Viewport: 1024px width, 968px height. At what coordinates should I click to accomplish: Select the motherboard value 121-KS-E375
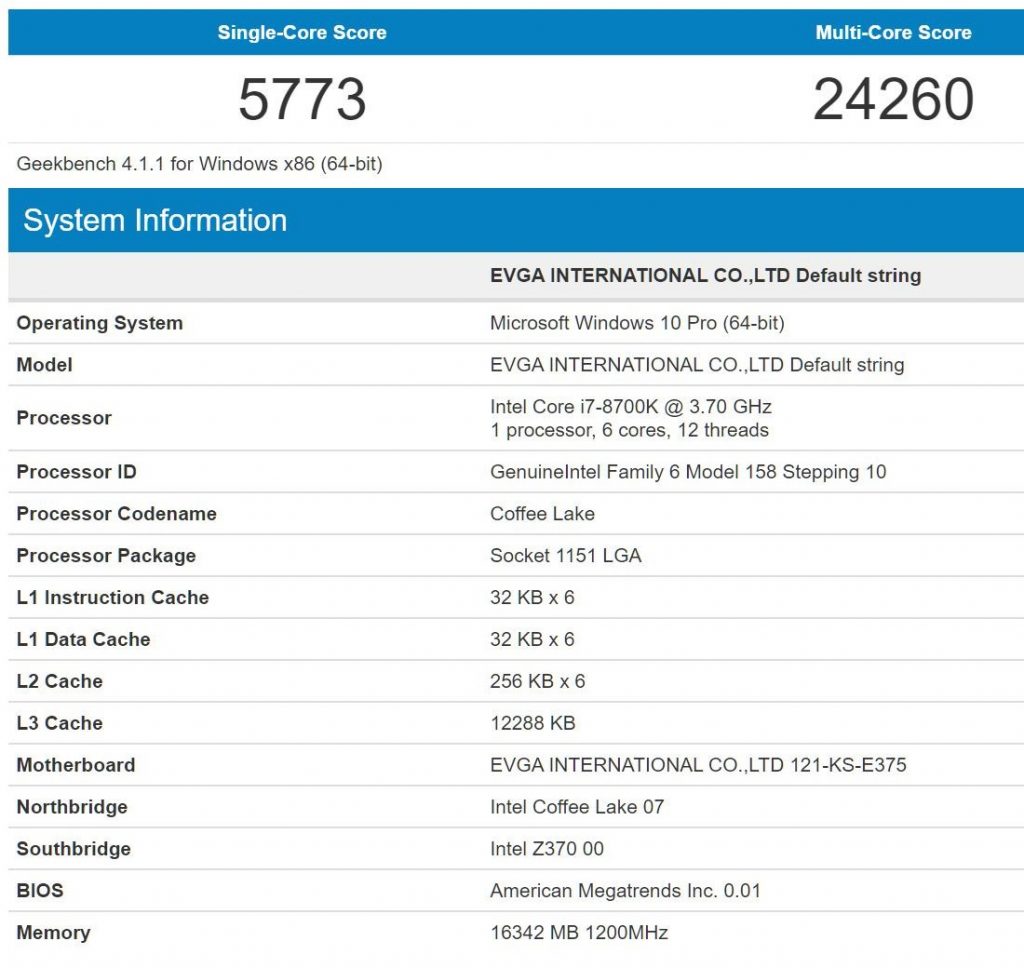[x=698, y=765]
